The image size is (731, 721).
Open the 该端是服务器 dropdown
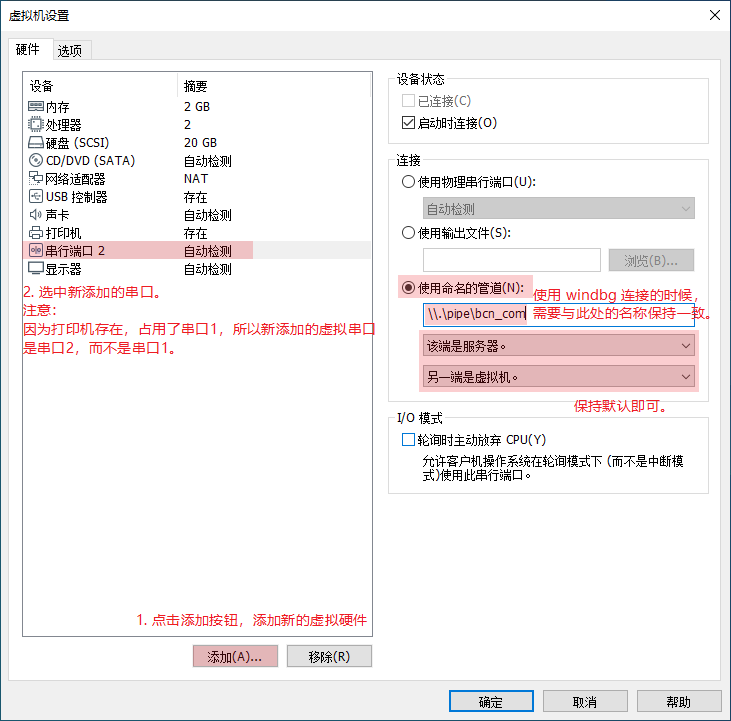[559, 345]
